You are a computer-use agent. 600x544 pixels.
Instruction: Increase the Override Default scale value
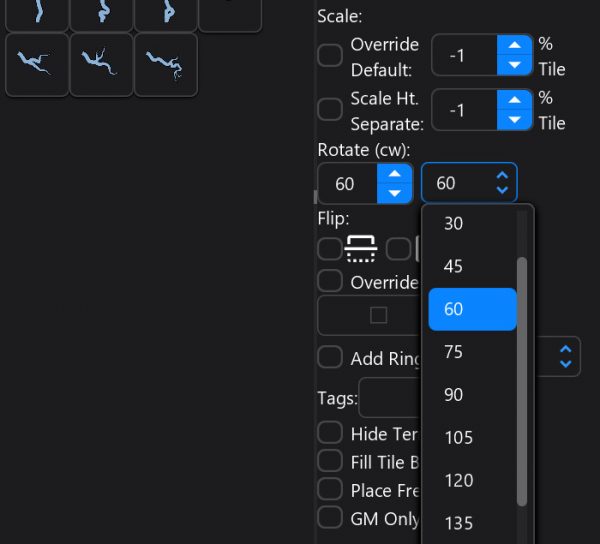tap(514, 45)
